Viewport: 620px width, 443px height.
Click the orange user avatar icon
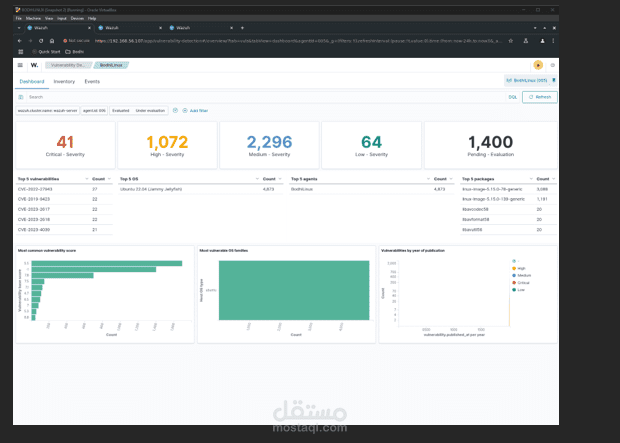(538, 65)
